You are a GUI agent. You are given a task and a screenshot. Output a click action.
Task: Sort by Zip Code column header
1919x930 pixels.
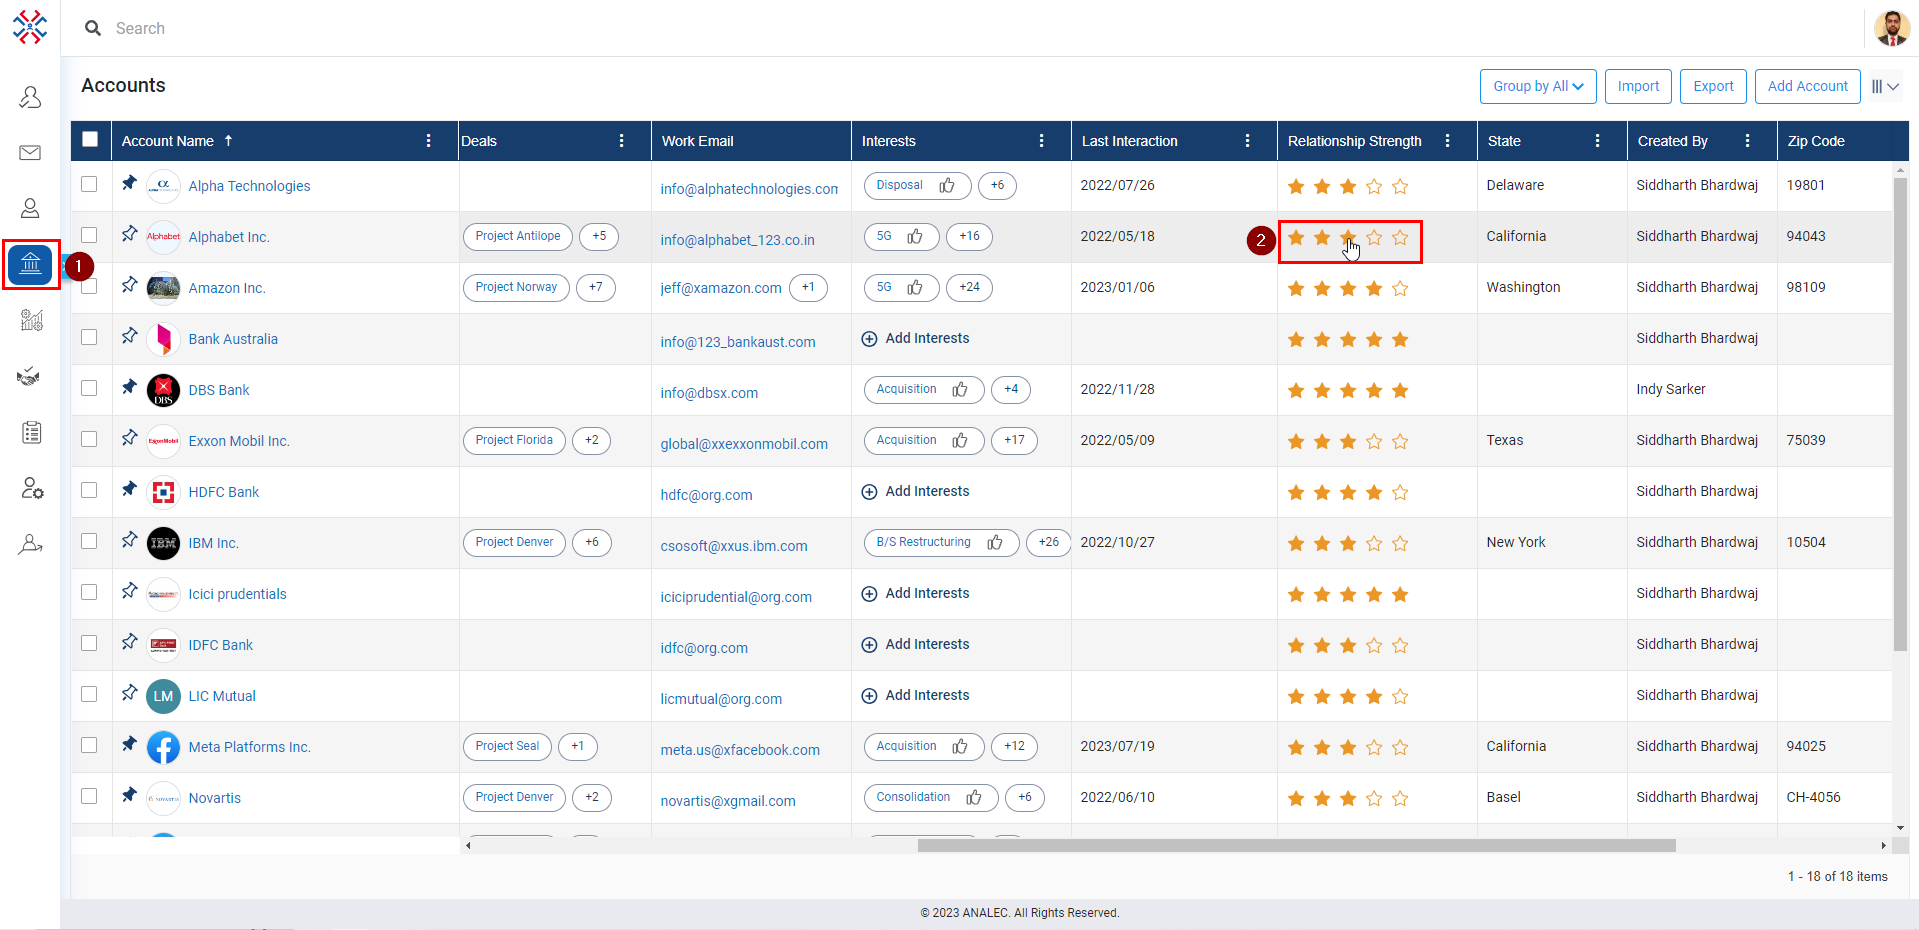point(1816,141)
